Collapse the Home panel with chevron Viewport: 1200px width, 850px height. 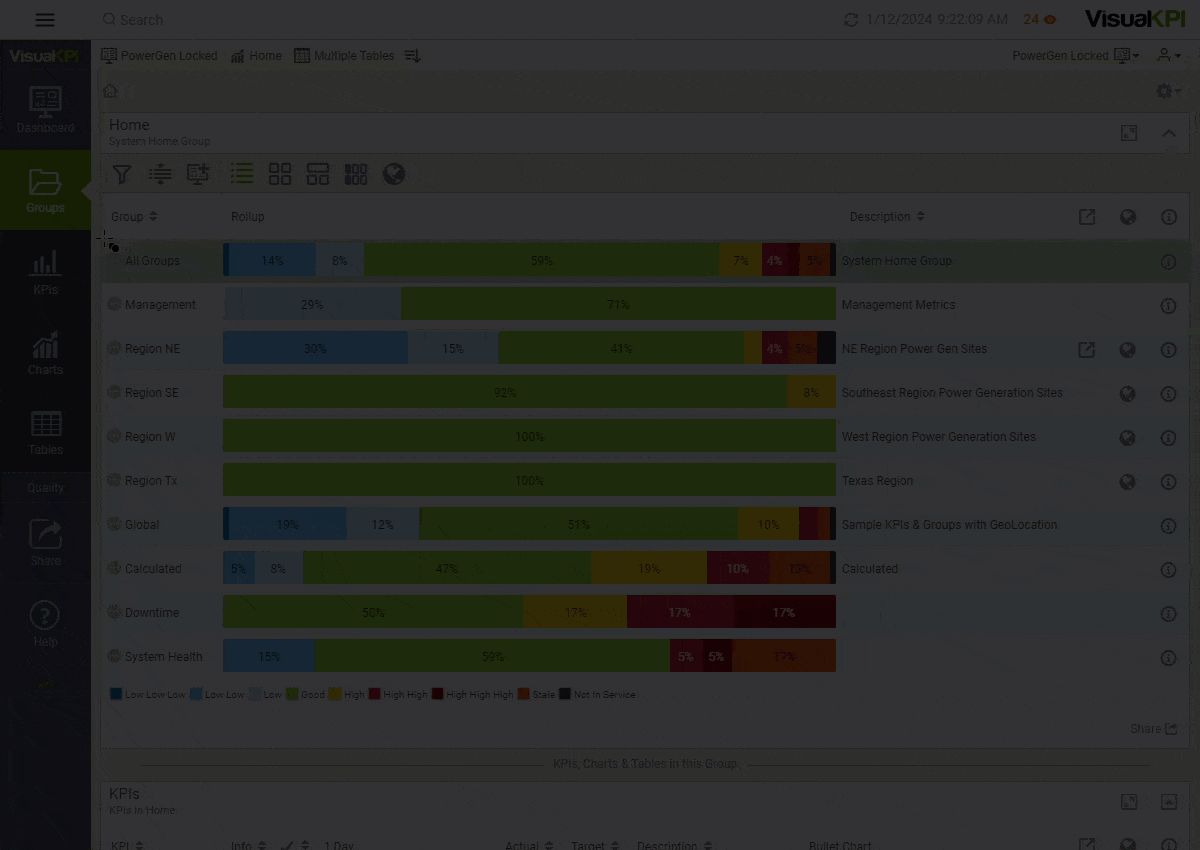pos(1168,133)
